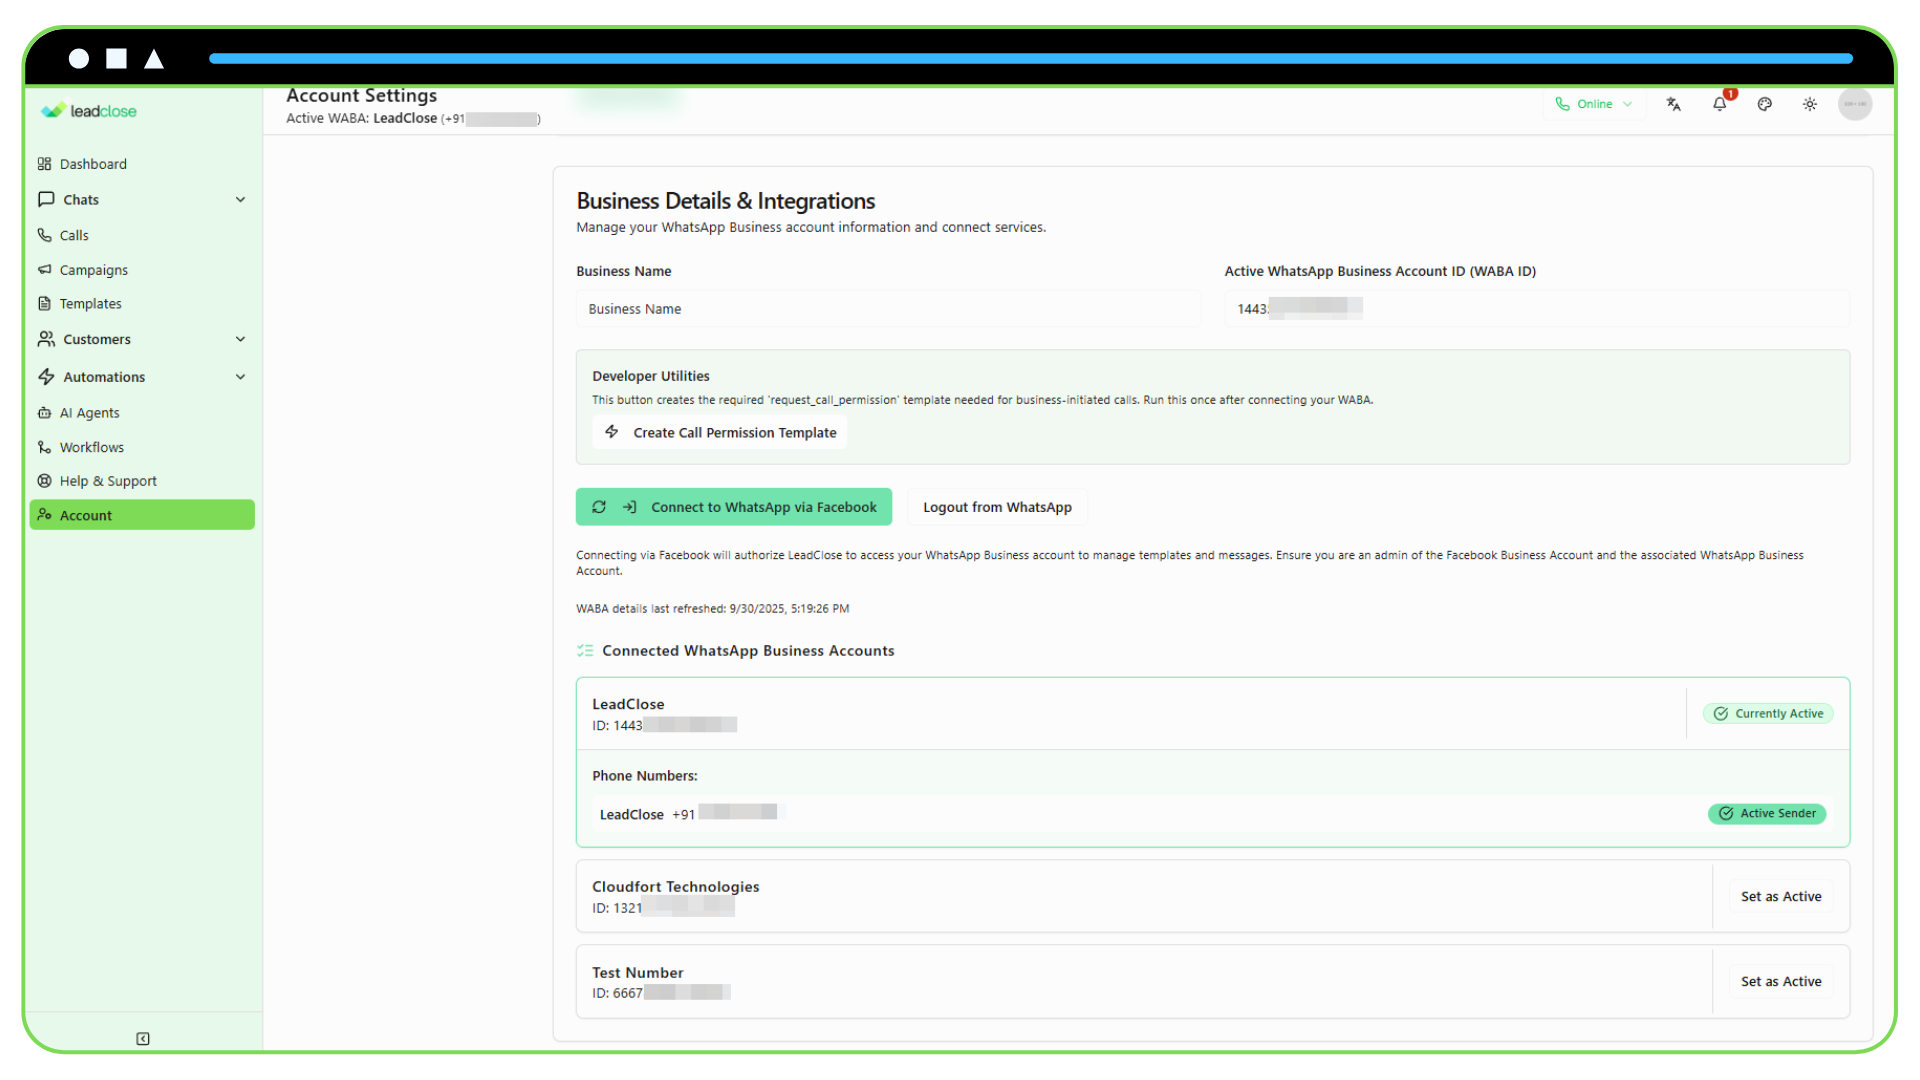Click the square icon in top bar
Image resolution: width=1920 pixels, height=1080 pixels.
pyautogui.click(x=117, y=59)
